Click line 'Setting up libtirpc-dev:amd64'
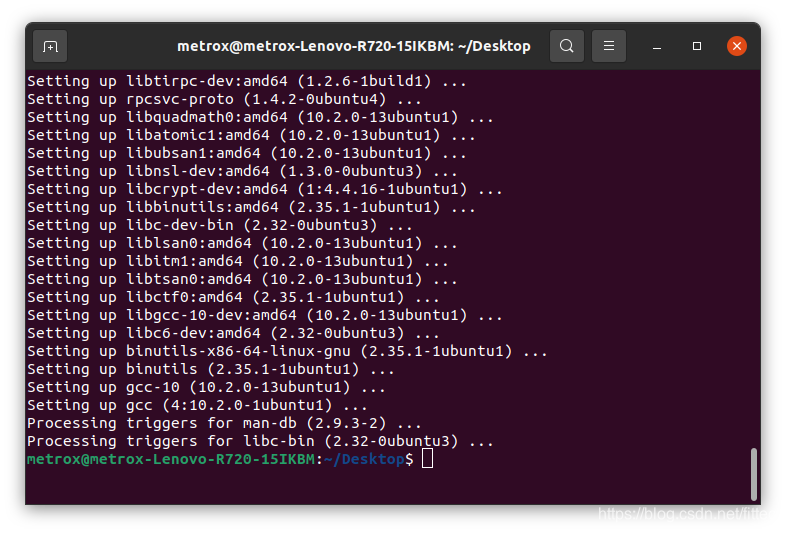This screenshot has height=533, width=786. pos(247,81)
